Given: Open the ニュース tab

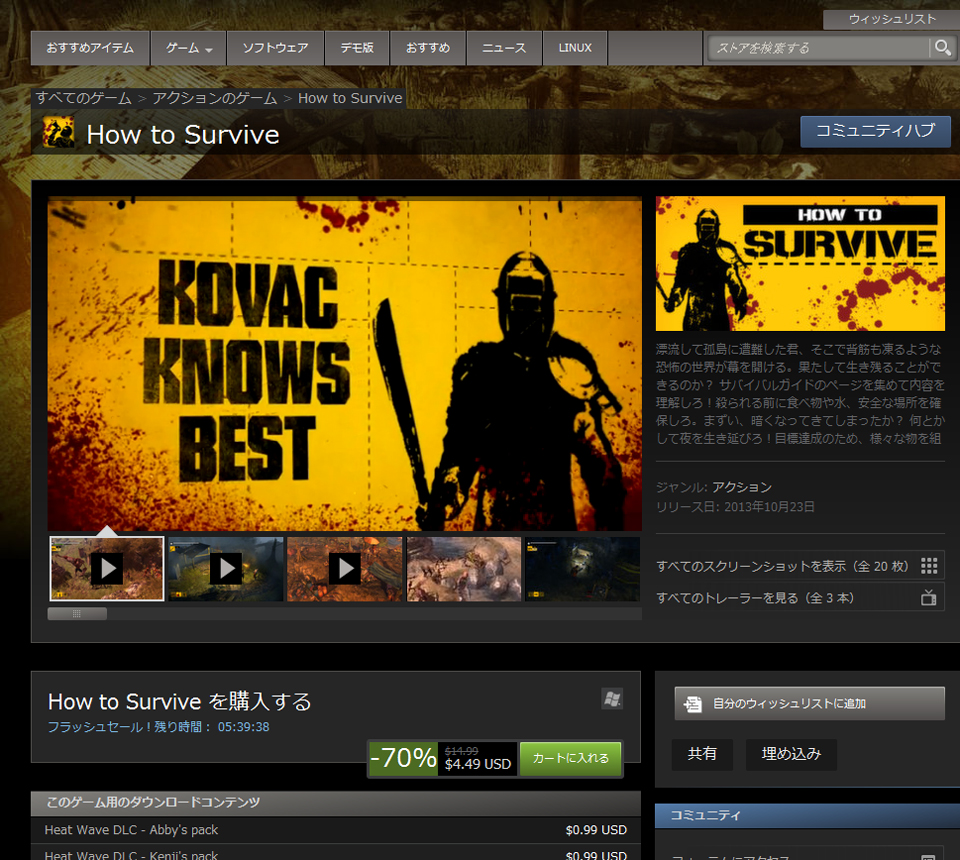Looking at the screenshot, I should point(504,48).
